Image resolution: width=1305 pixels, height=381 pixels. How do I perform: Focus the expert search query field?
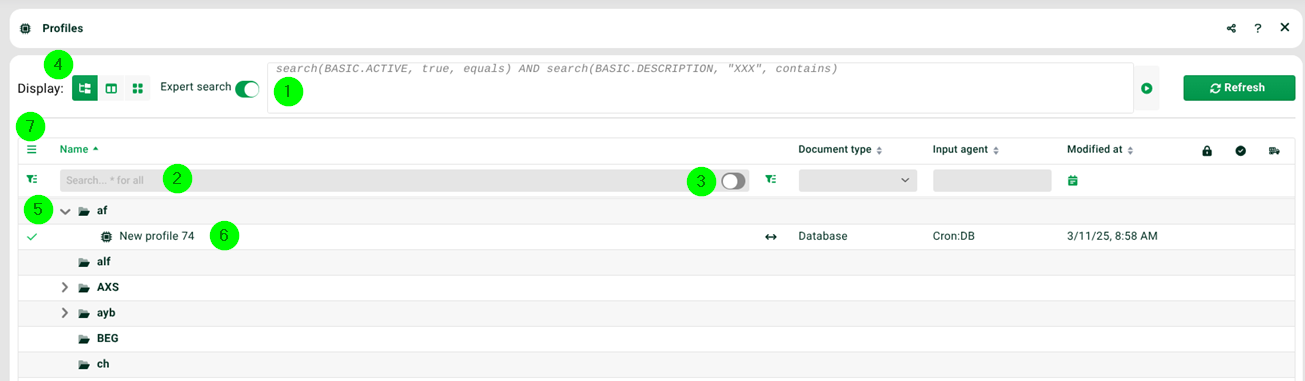pyautogui.click(x=699, y=88)
